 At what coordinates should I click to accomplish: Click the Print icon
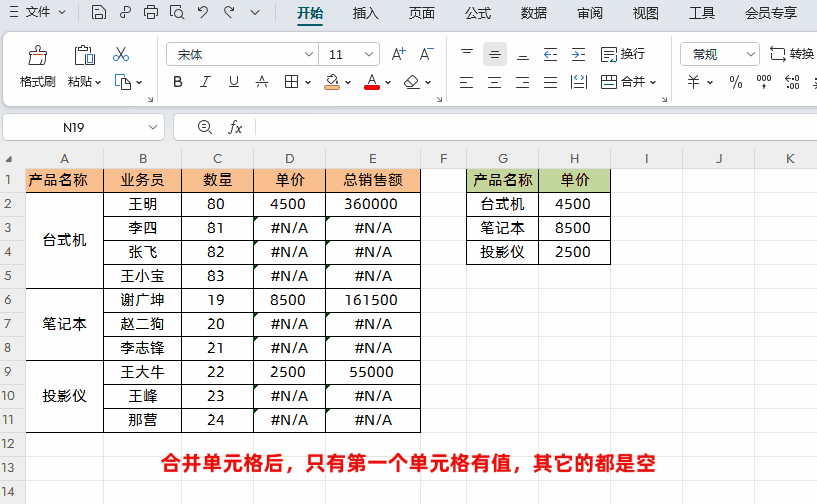pos(151,12)
